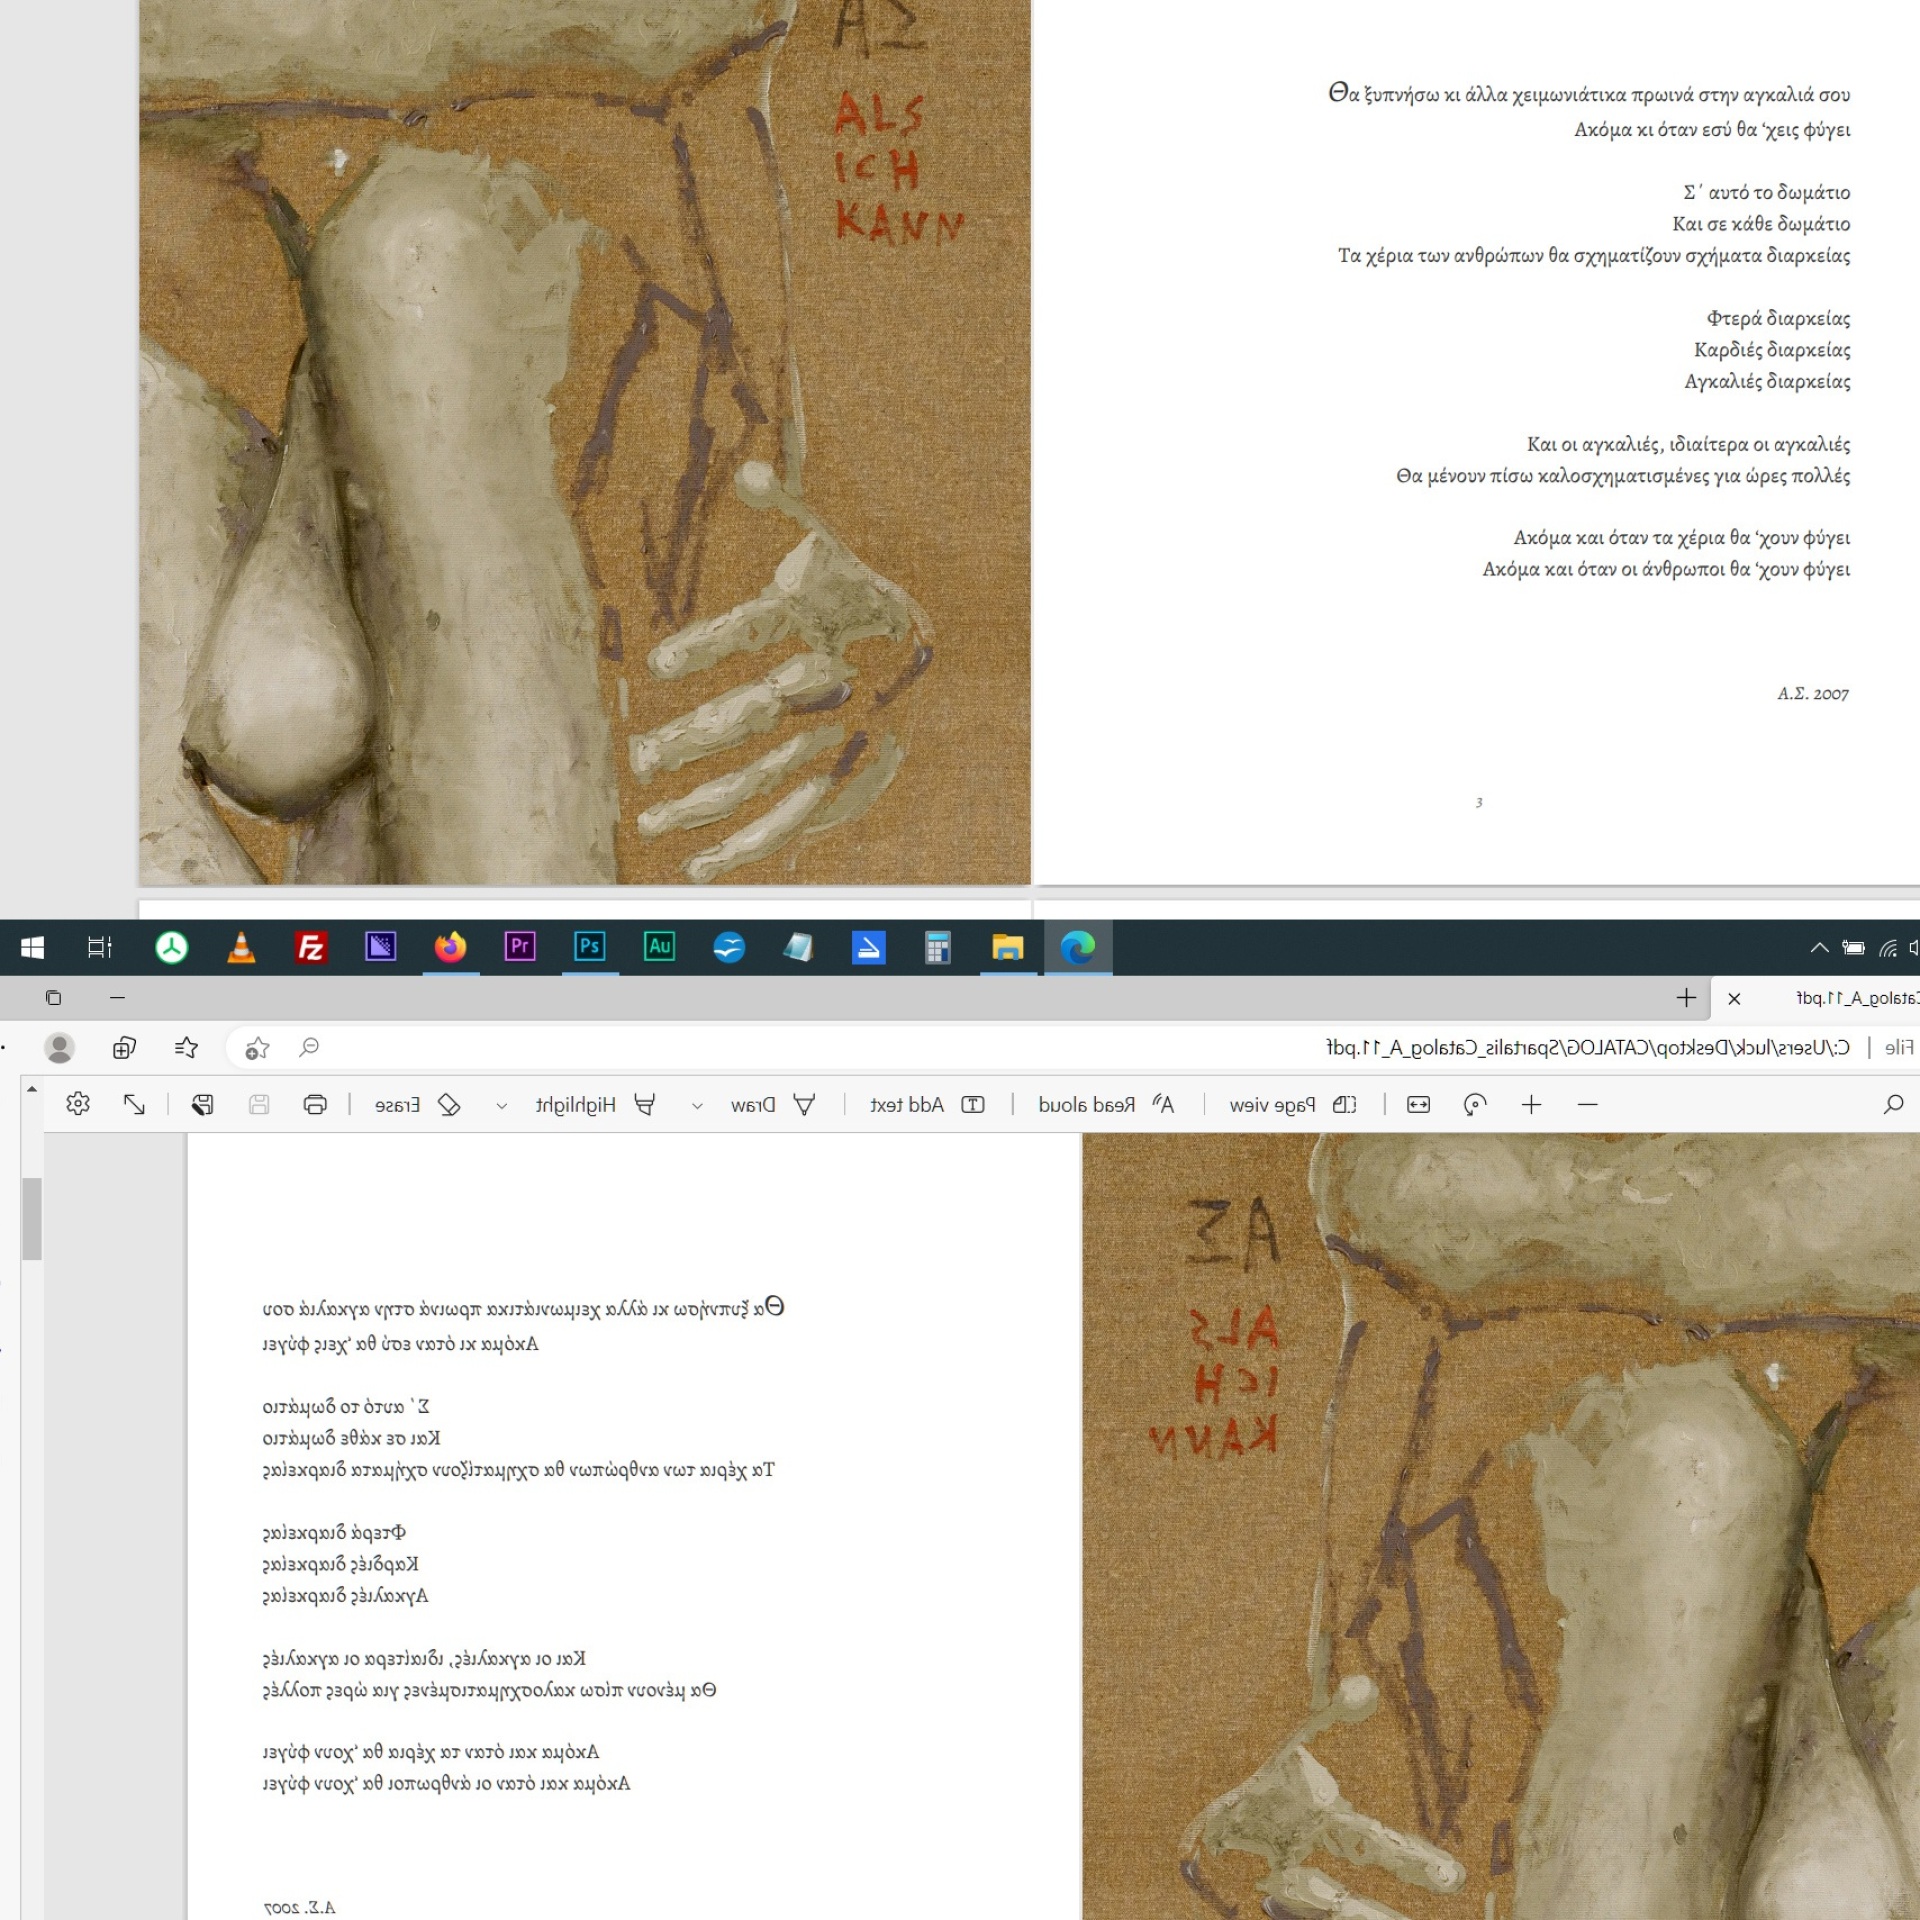This screenshot has height=1920, width=1920.
Task: Enter full screen with diagonal arrow icon
Action: [134, 1104]
